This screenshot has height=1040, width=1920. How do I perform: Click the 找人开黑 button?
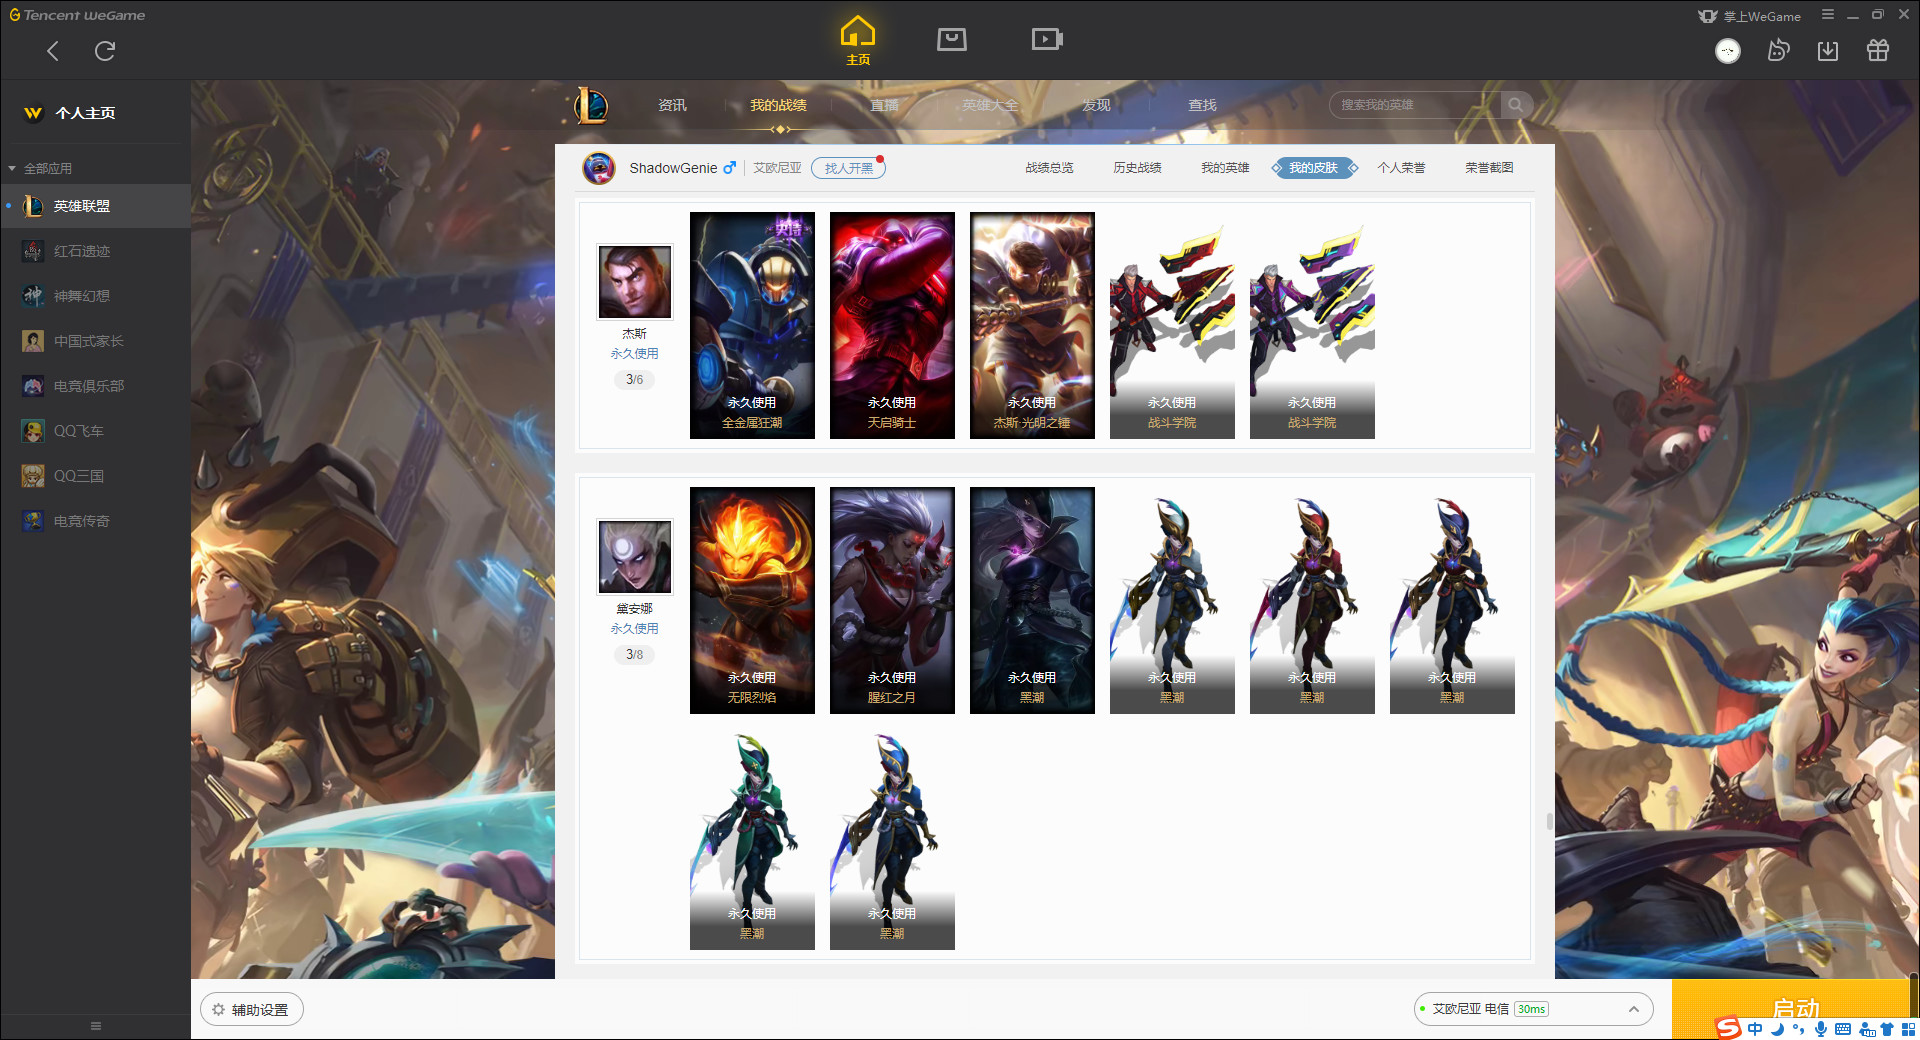pos(848,168)
